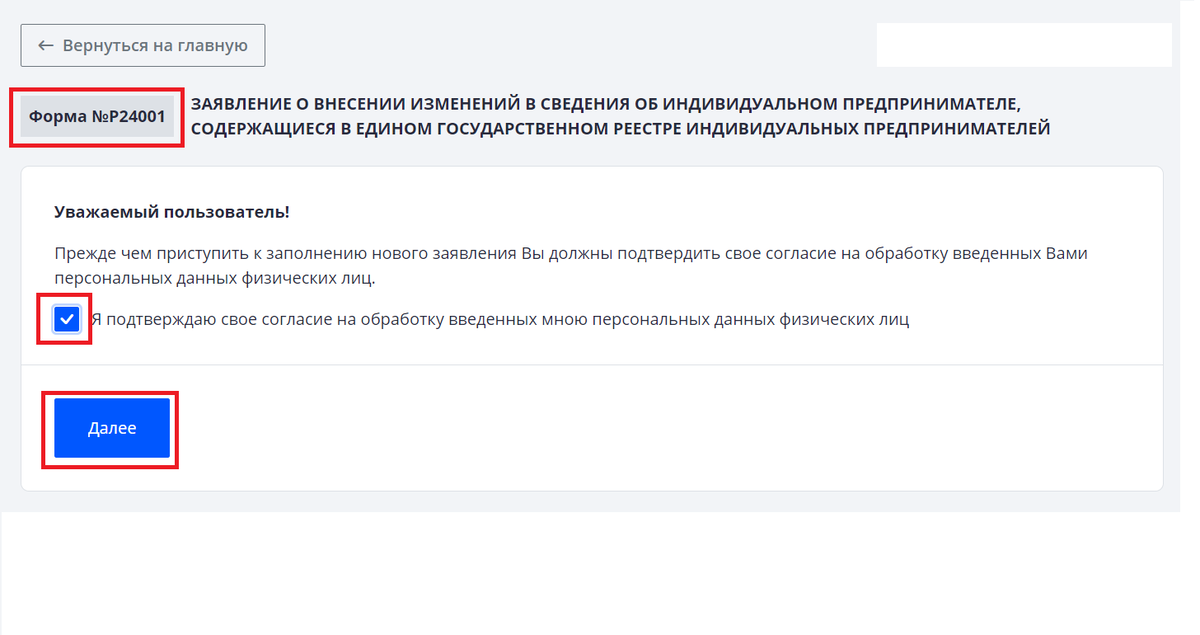Click inside the blank field near the top right
The image size is (1200, 635).
click(x=1024, y=44)
